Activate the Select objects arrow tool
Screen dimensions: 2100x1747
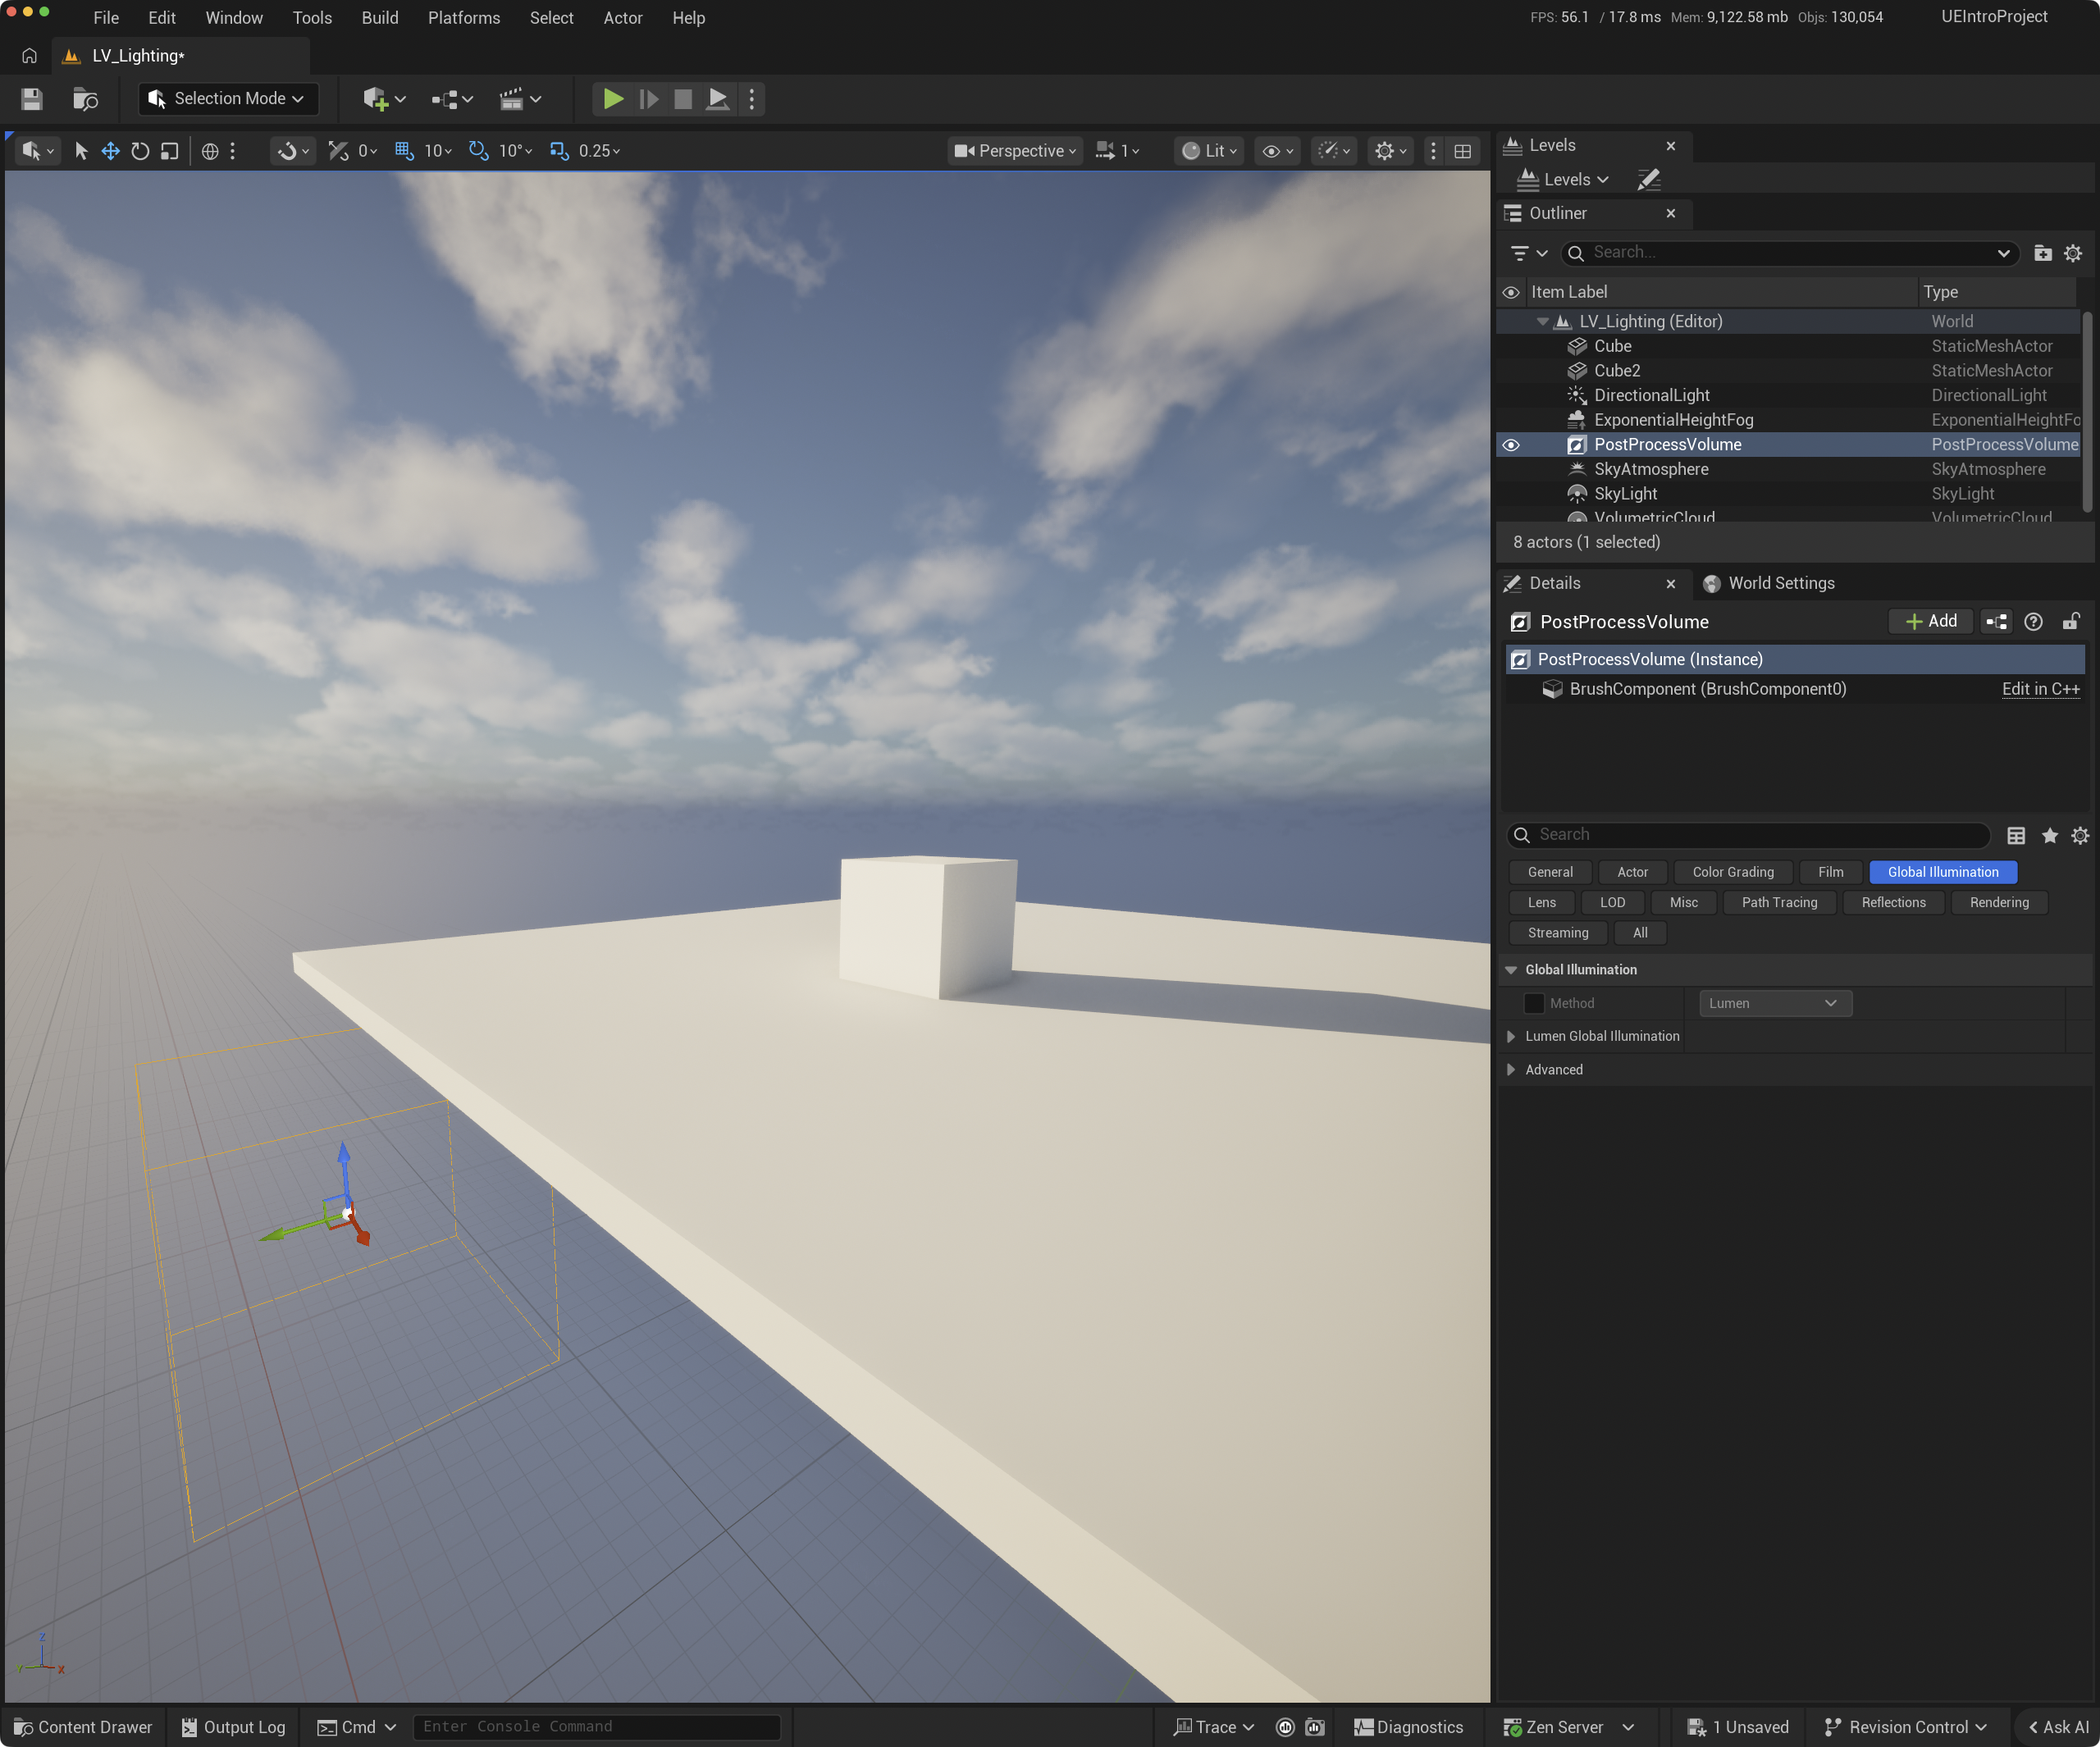(x=82, y=151)
